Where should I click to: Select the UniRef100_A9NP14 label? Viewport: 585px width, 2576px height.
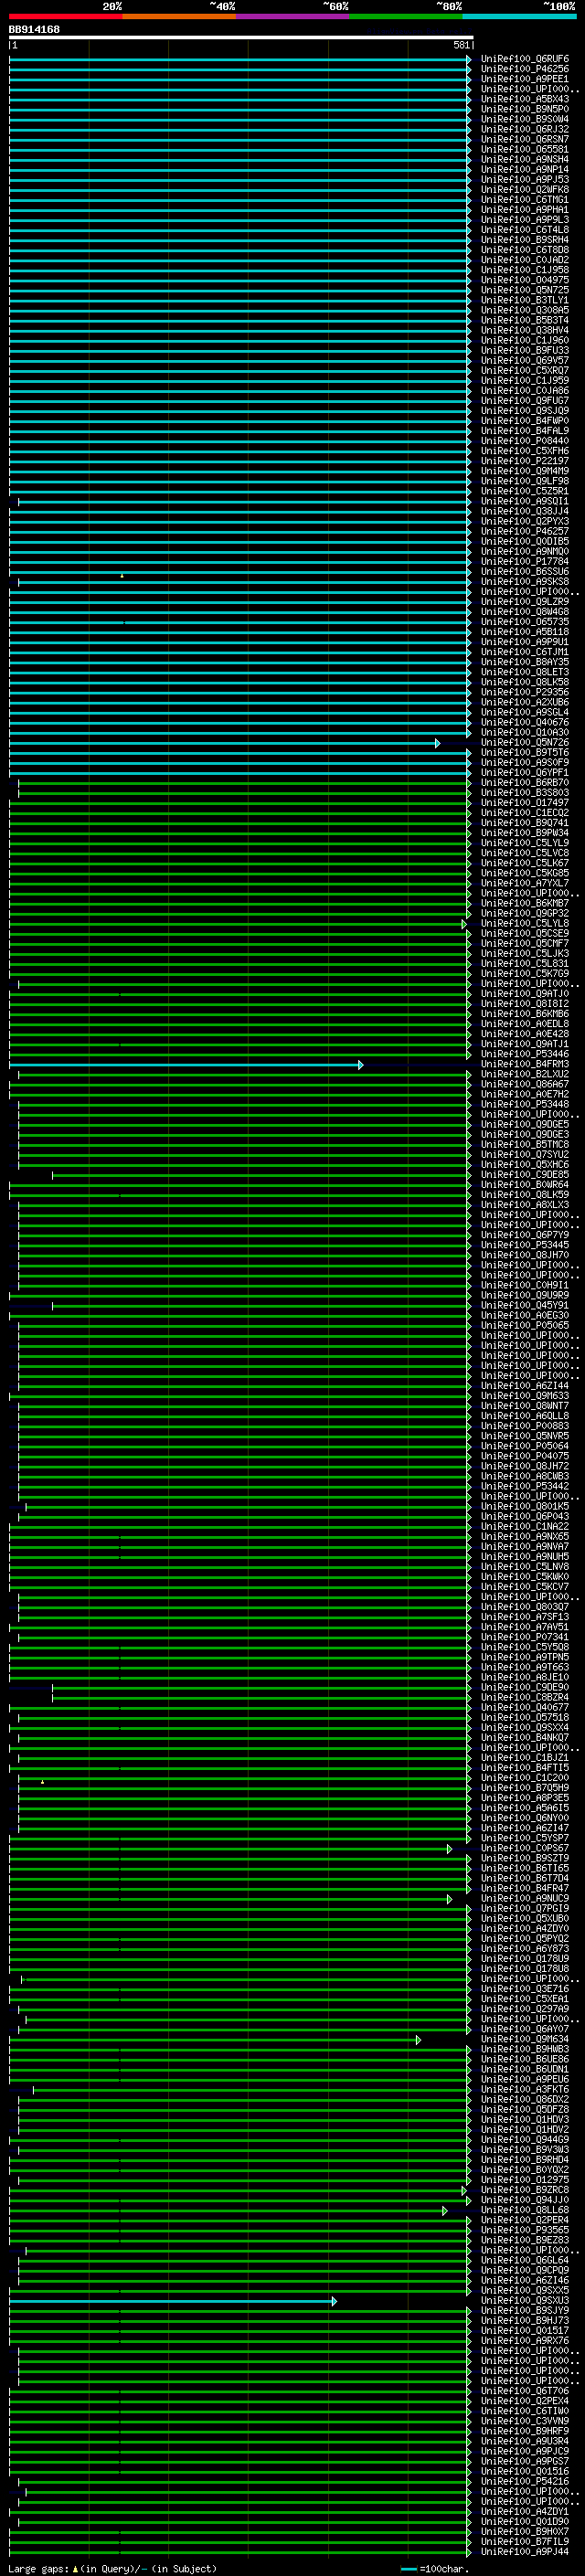click(525, 169)
